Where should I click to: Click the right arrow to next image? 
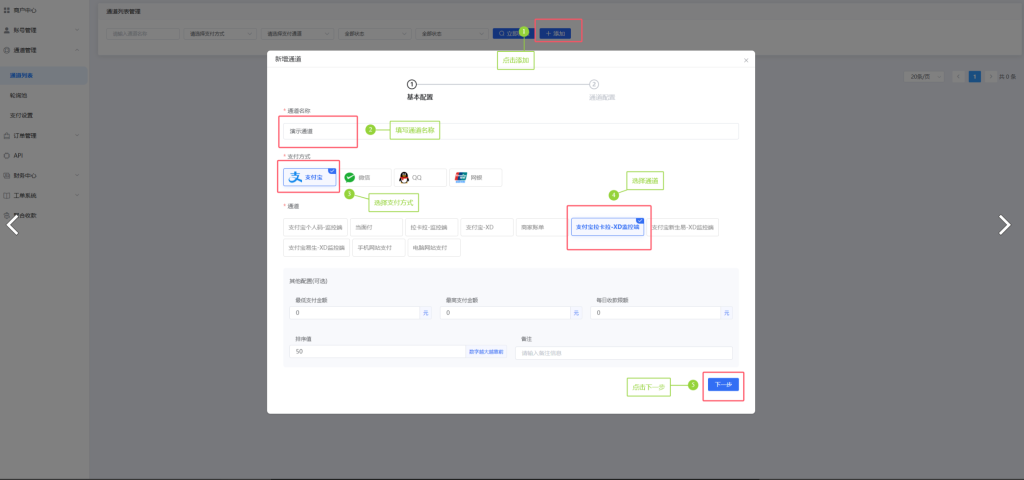pyautogui.click(x=1004, y=225)
